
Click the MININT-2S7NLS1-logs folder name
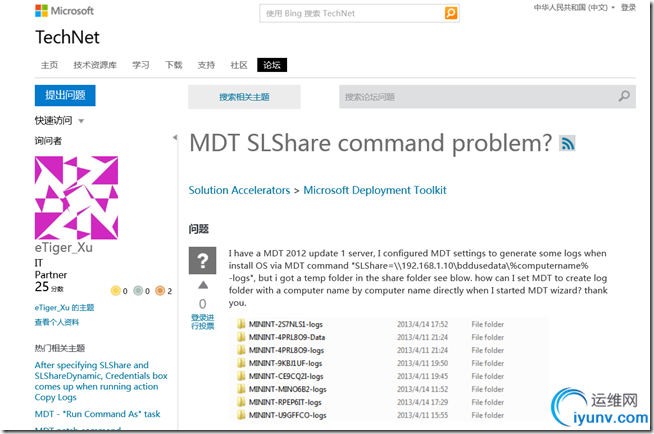[286, 324]
